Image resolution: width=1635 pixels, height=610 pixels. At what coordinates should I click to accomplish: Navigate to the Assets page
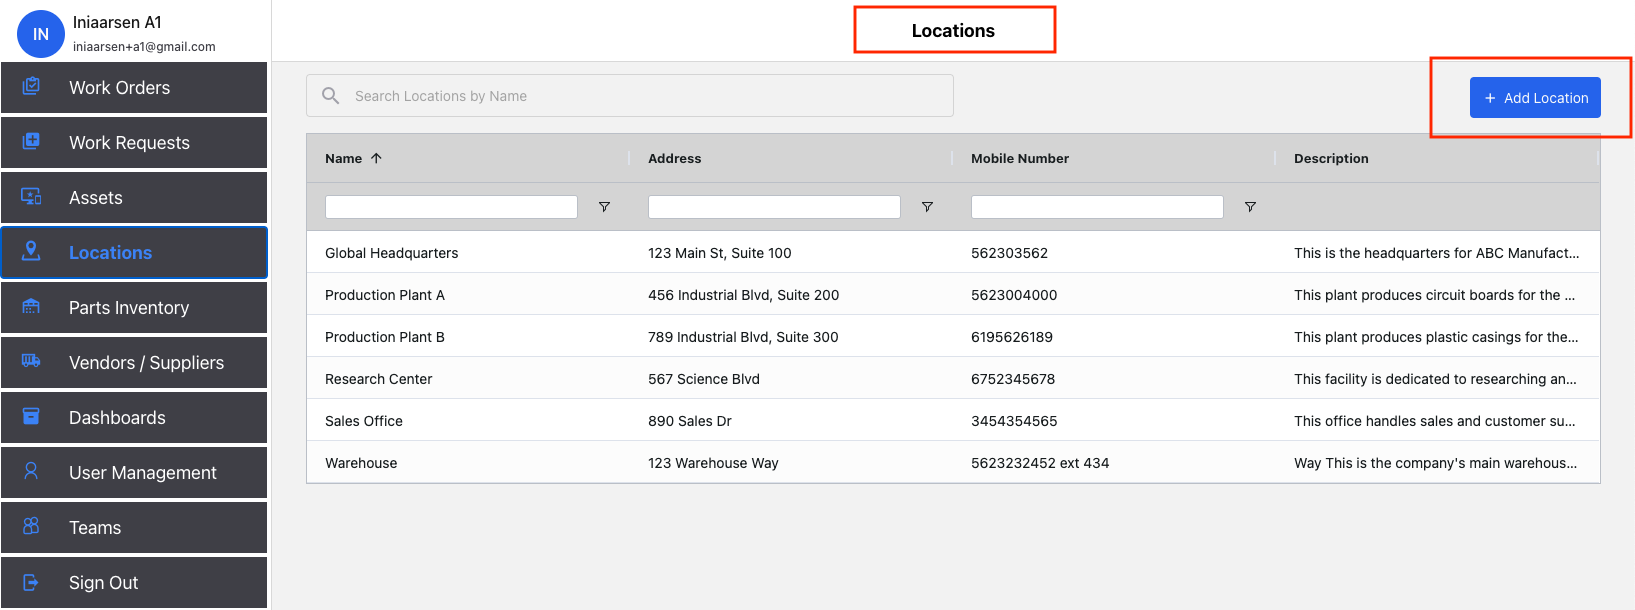coord(134,198)
